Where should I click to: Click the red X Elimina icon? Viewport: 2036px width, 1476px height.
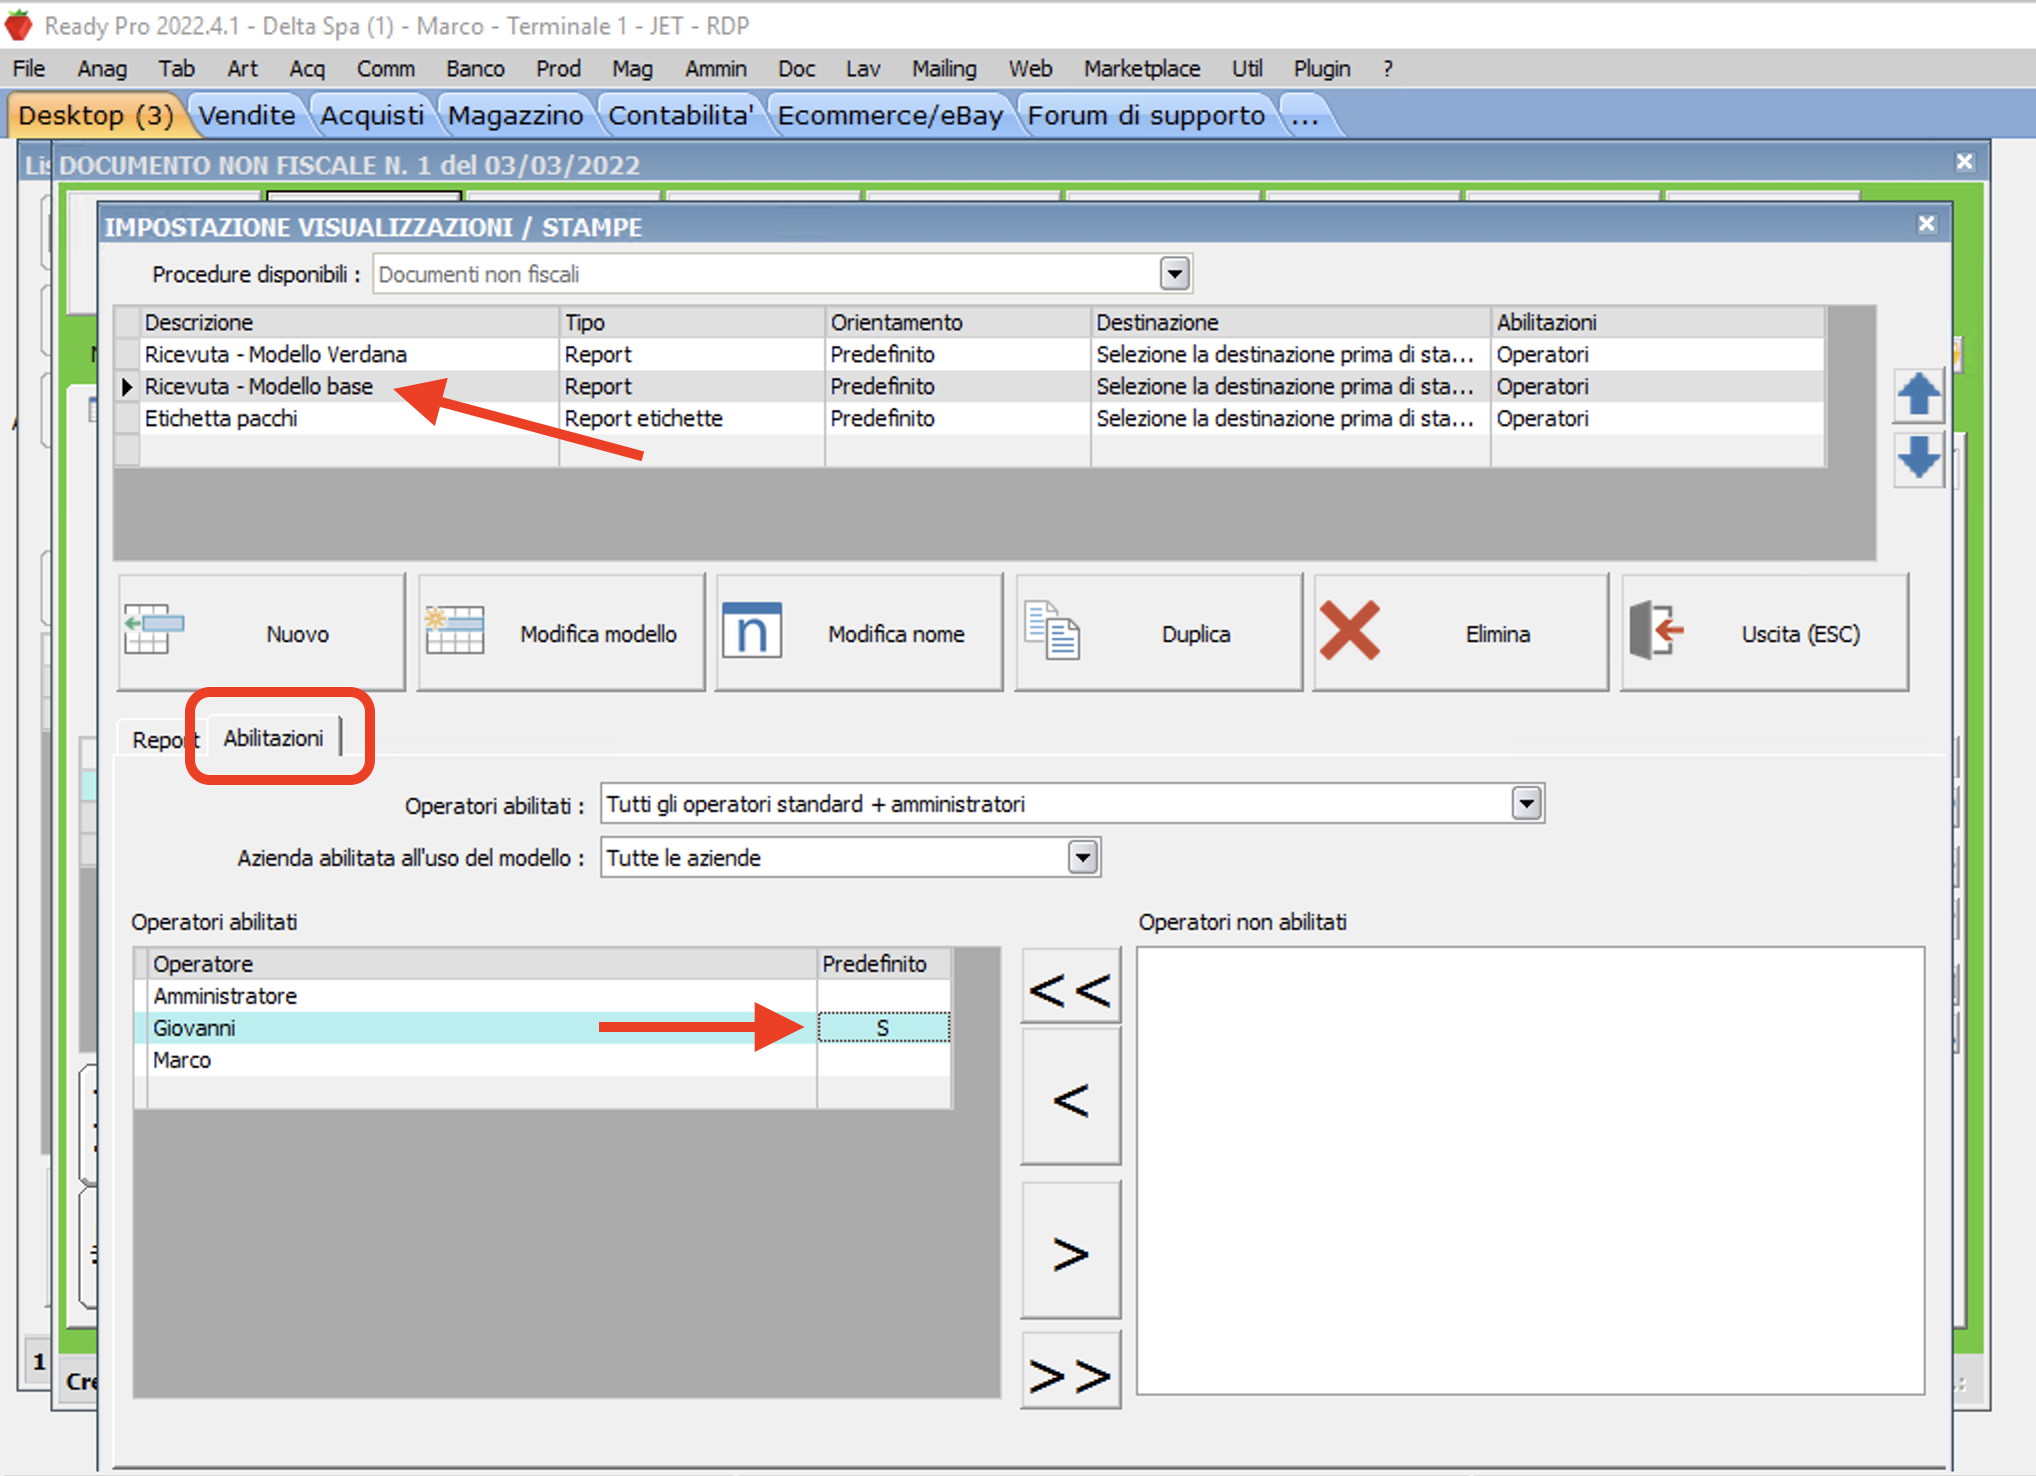(1349, 630)
